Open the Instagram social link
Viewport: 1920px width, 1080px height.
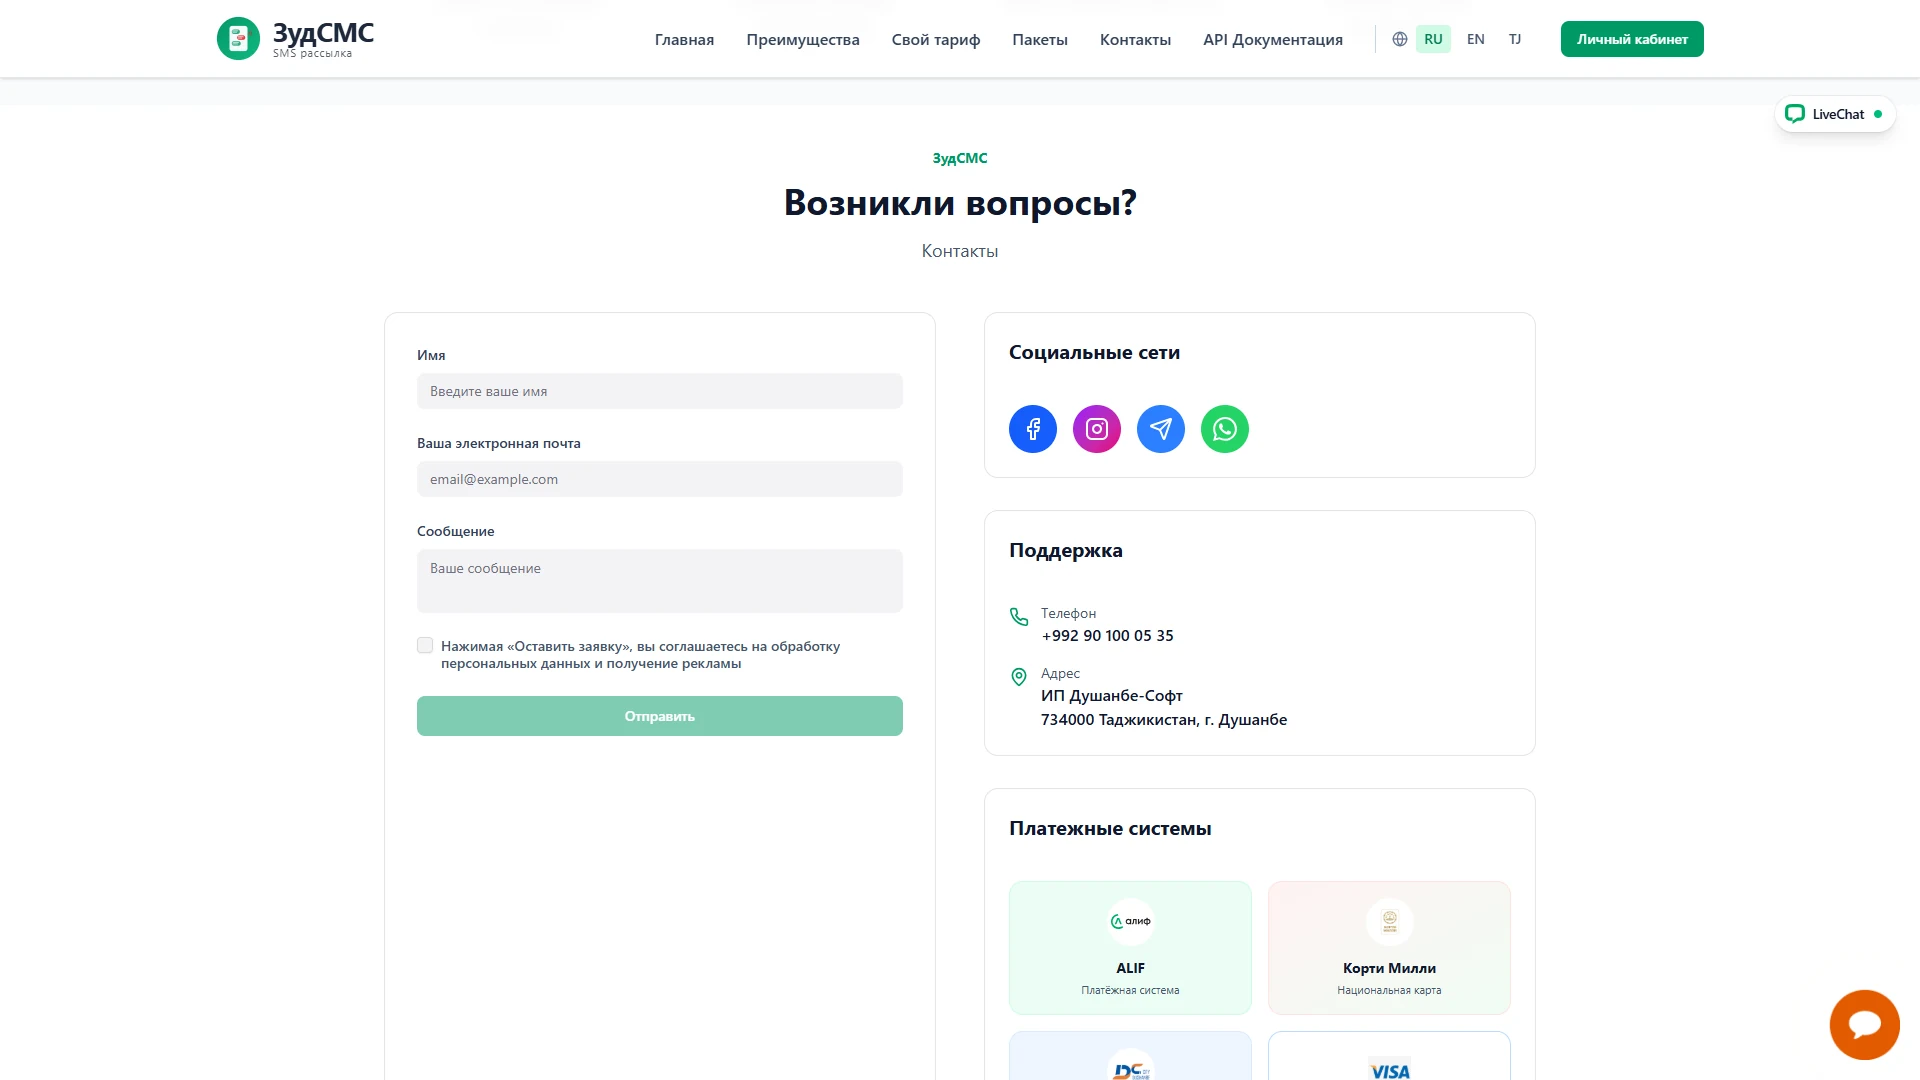[1097, 429]
